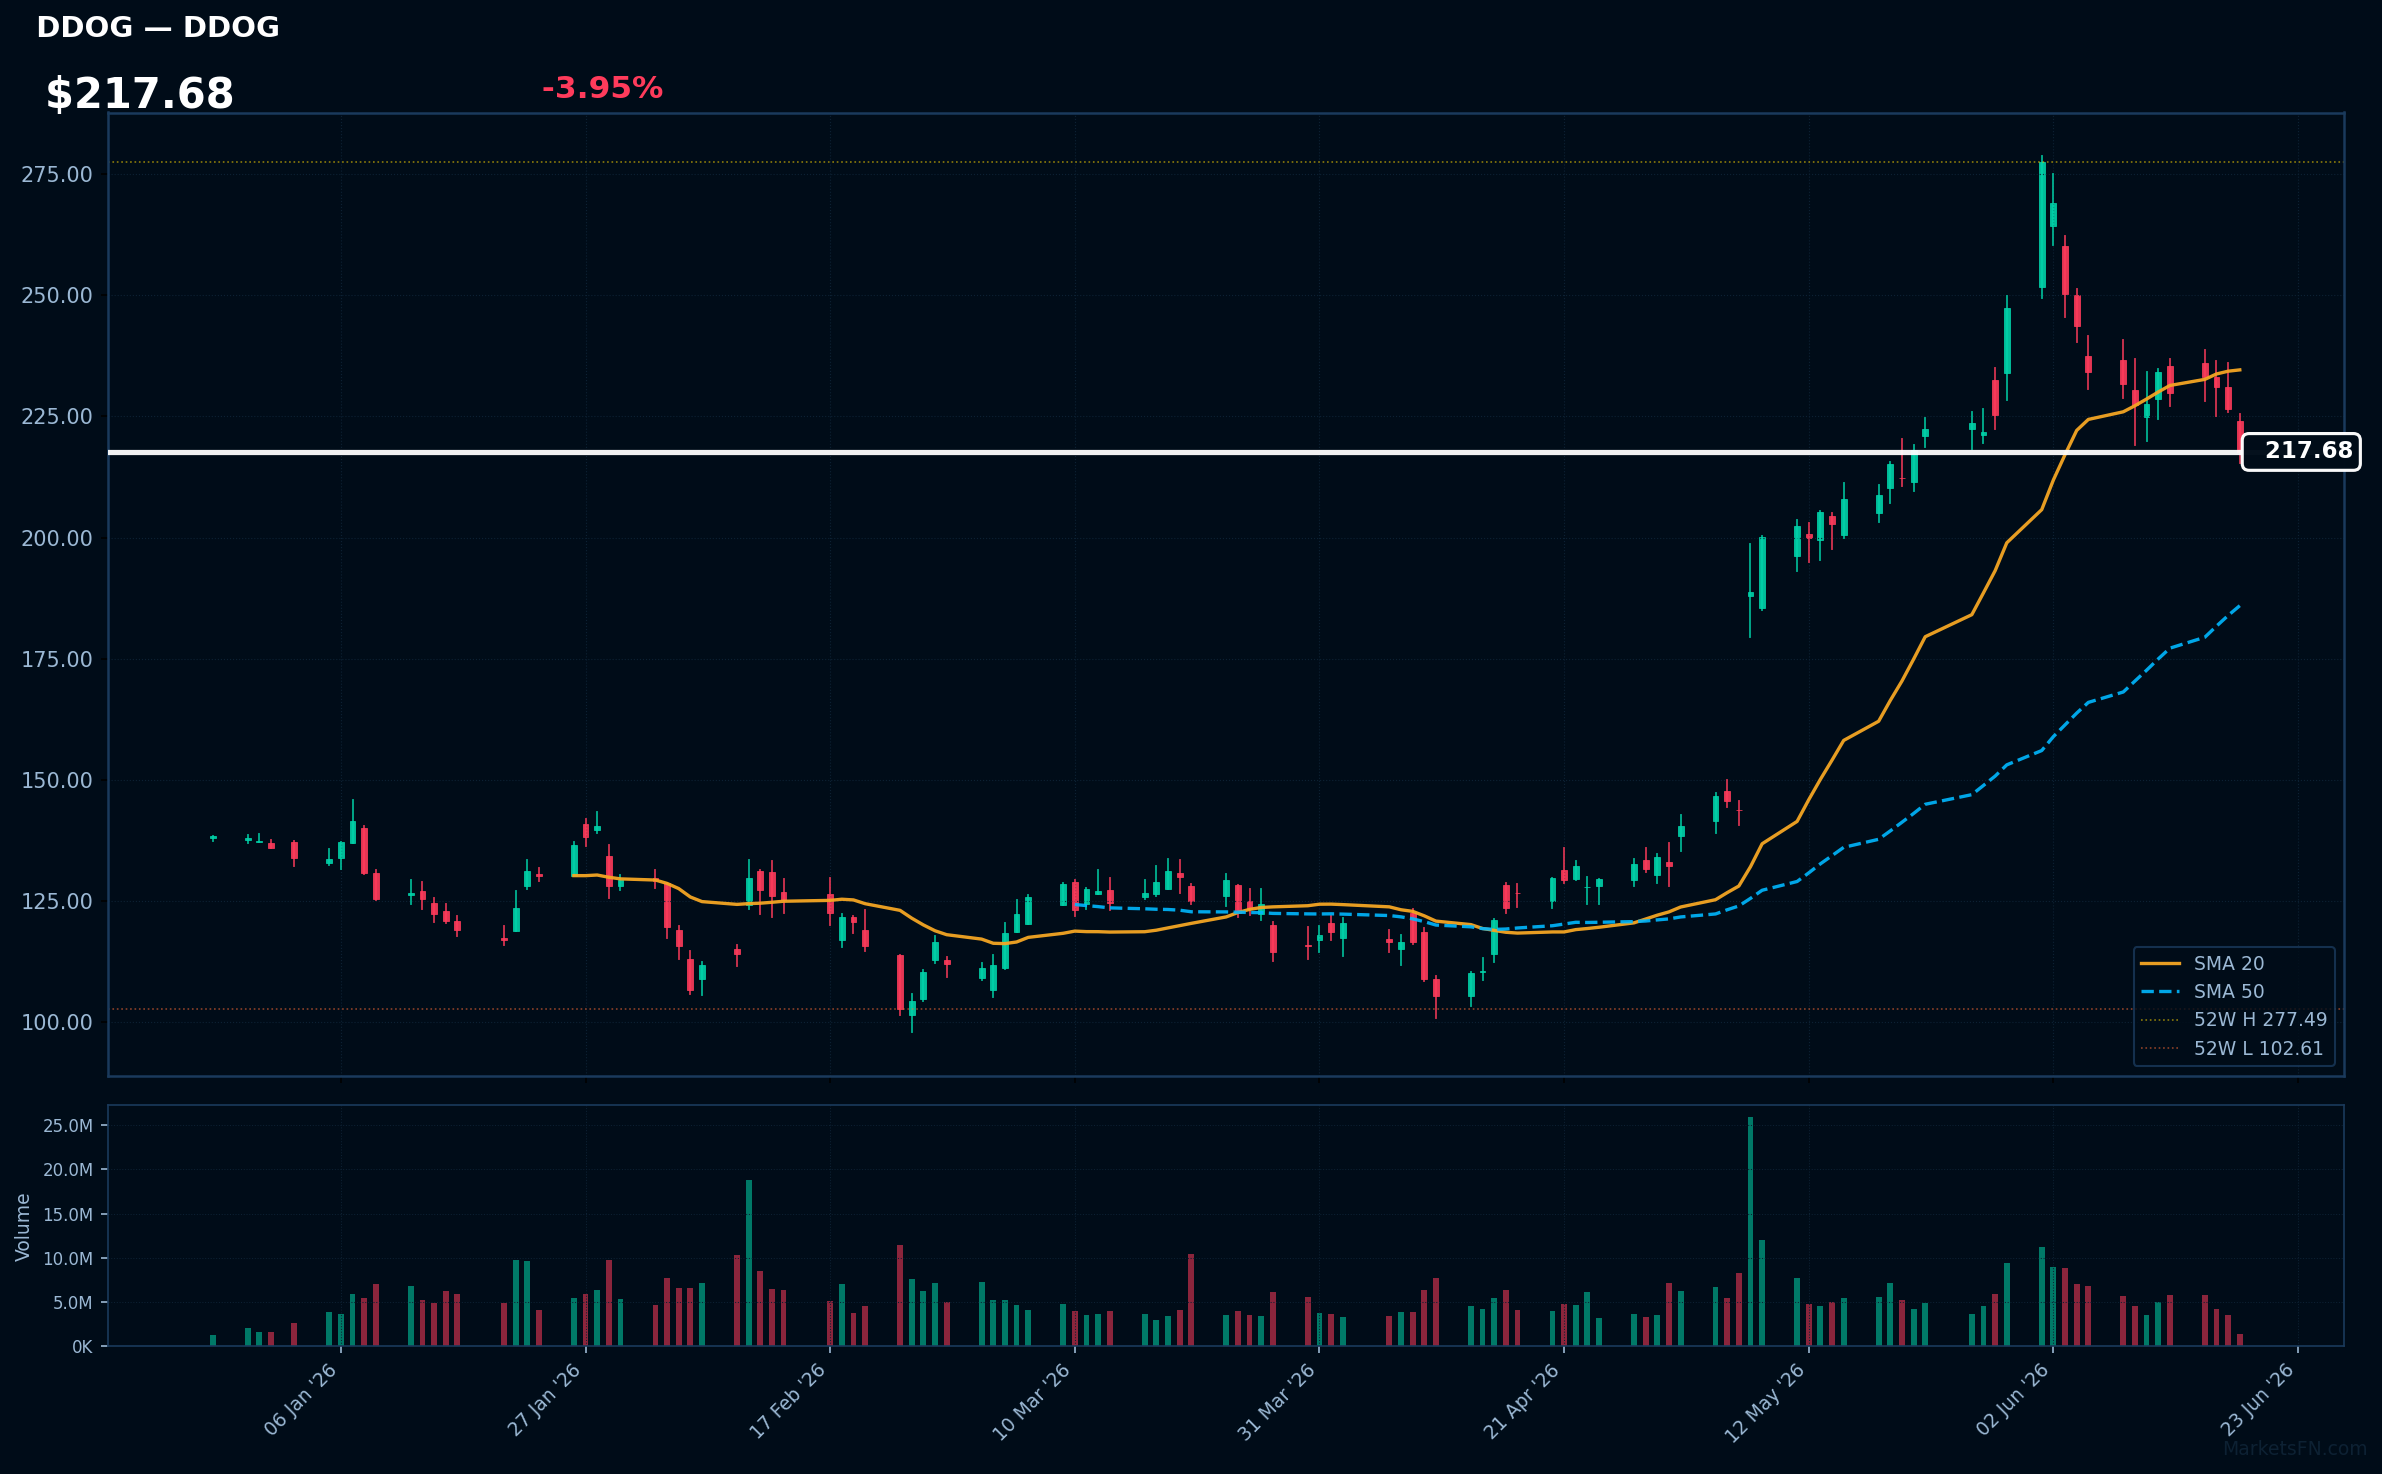Click the "0K" volume axis label
This screenshot has height=1474, width=2382.
82,1348
